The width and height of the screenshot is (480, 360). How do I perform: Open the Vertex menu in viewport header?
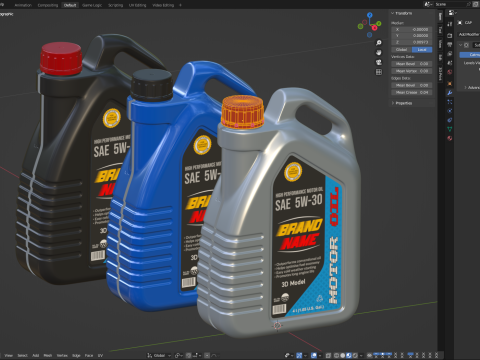pos(62,355)
